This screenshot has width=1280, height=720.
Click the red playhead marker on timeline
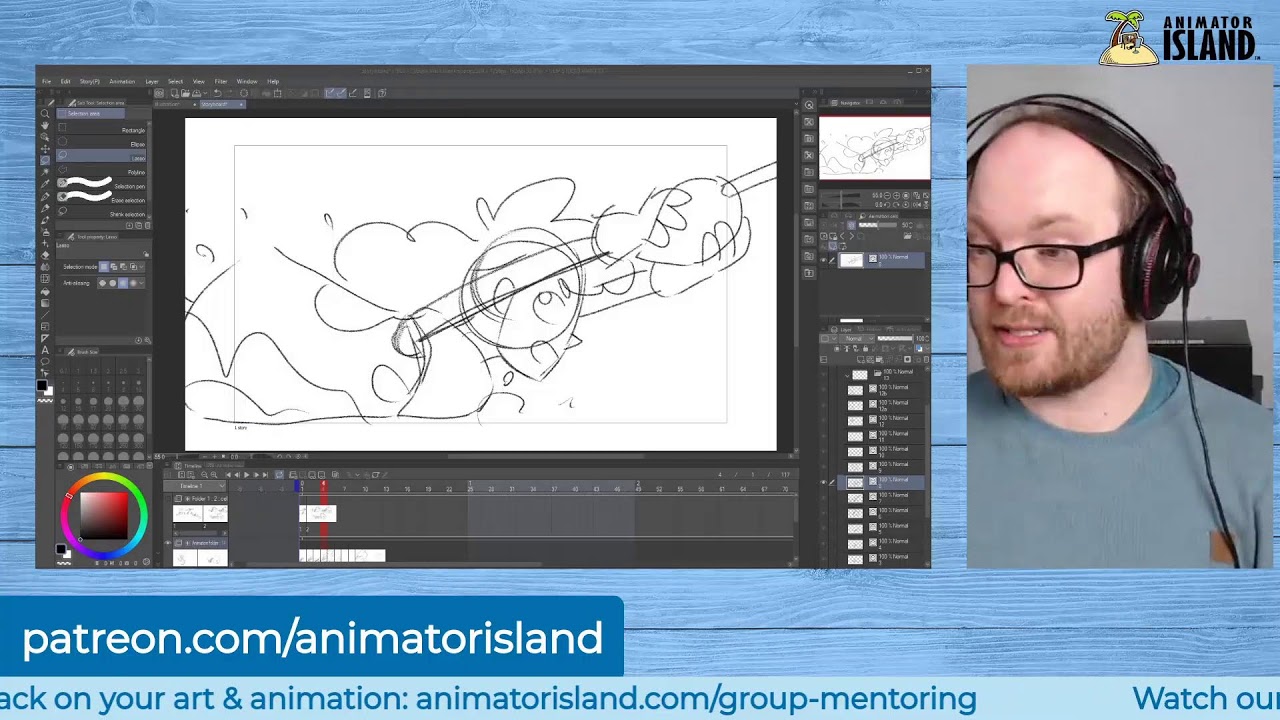(x=323, y=486)
